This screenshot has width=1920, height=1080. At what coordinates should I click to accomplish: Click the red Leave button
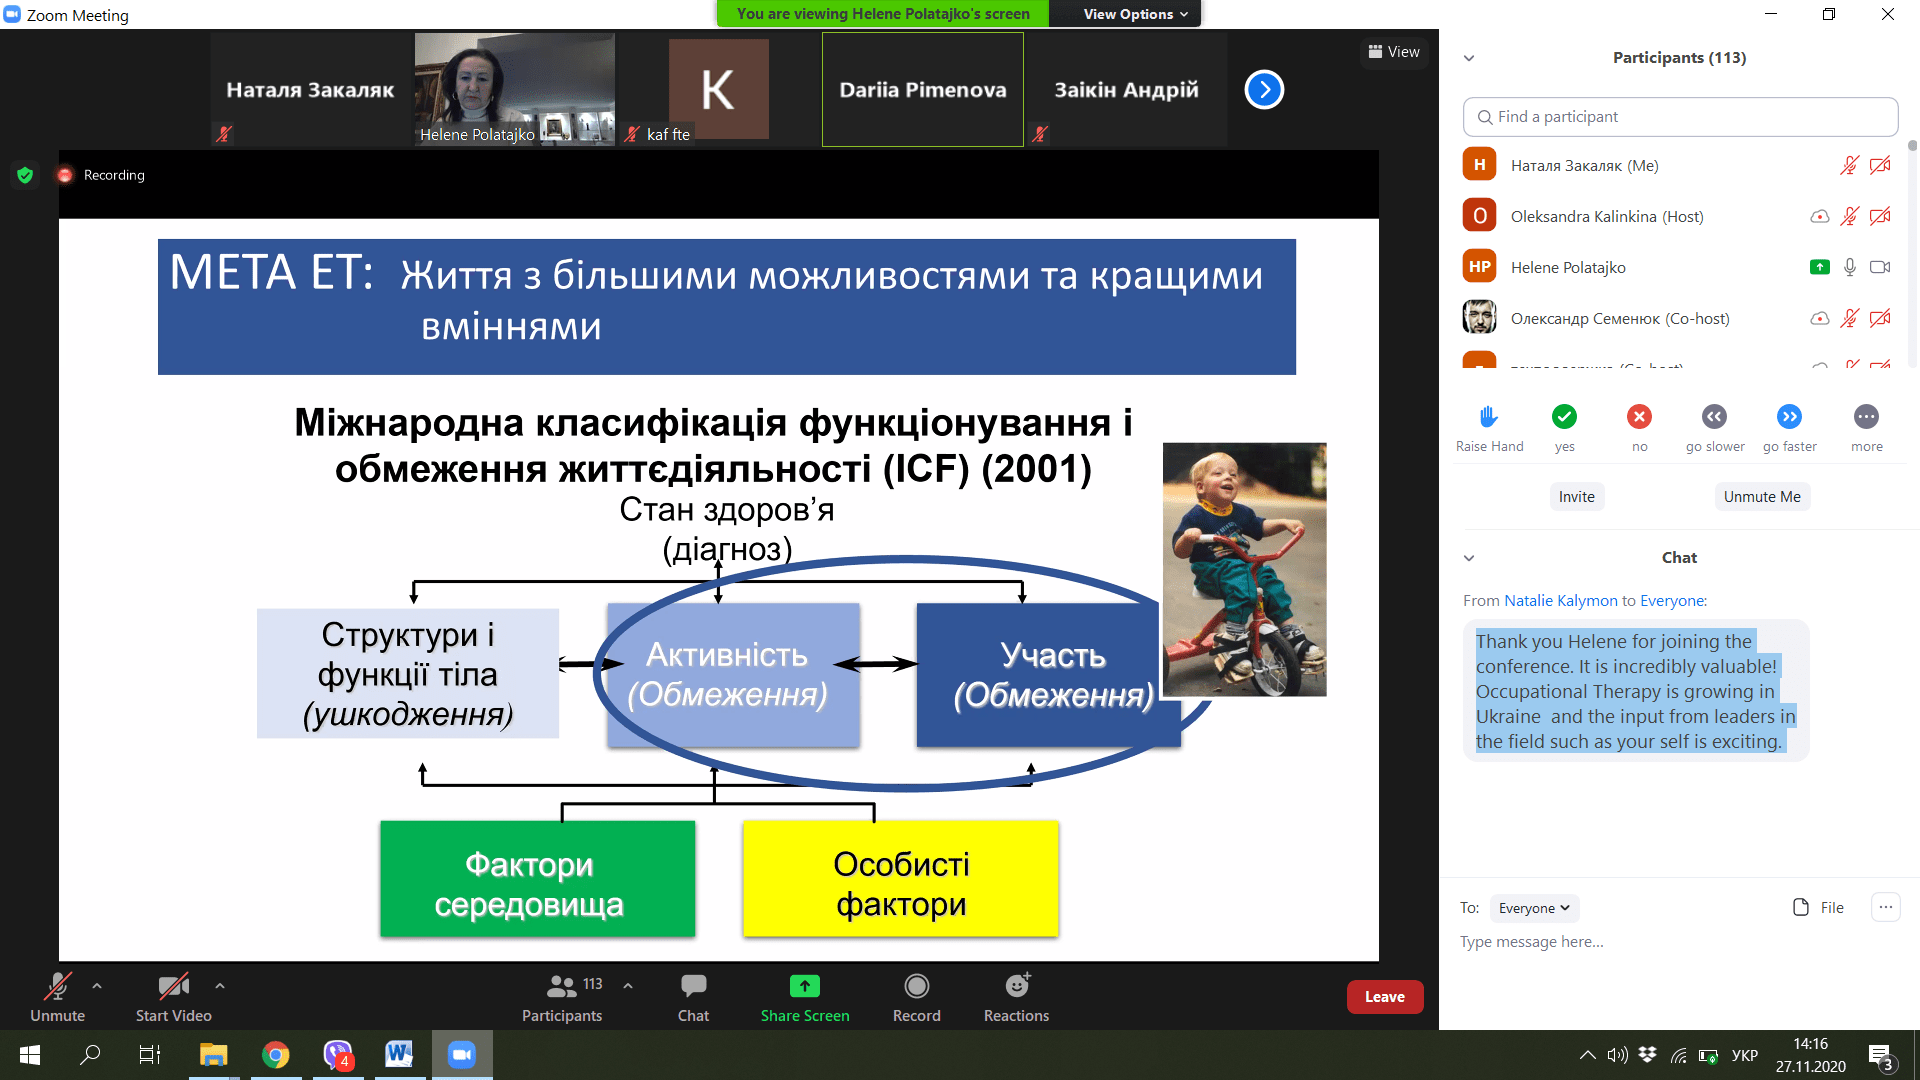[x=1384, y=997]
